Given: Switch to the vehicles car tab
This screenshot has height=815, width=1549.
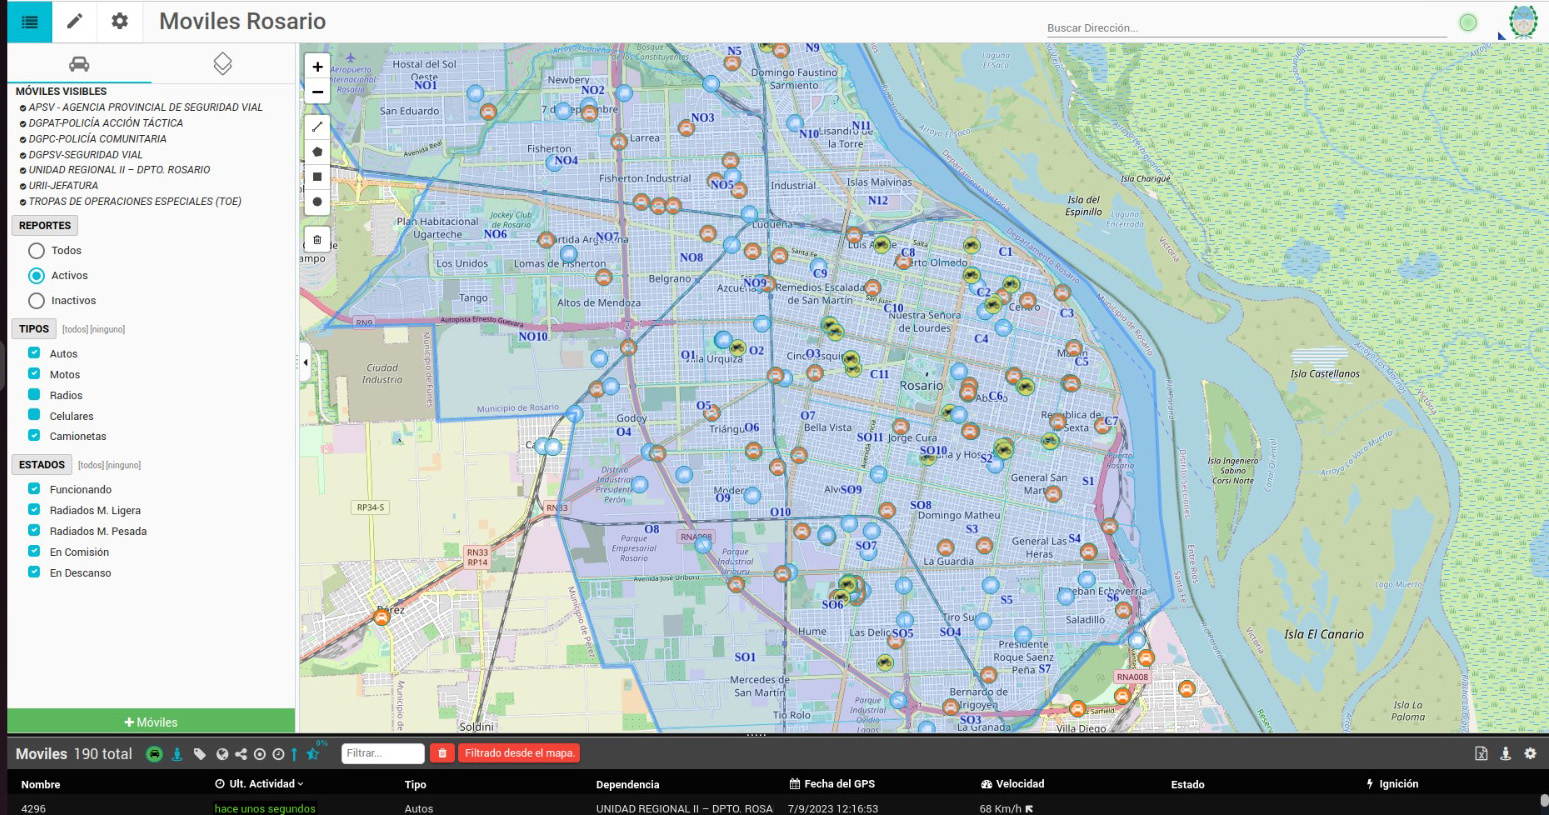Looking at the screenshot, I should click(x=79, y=64).
